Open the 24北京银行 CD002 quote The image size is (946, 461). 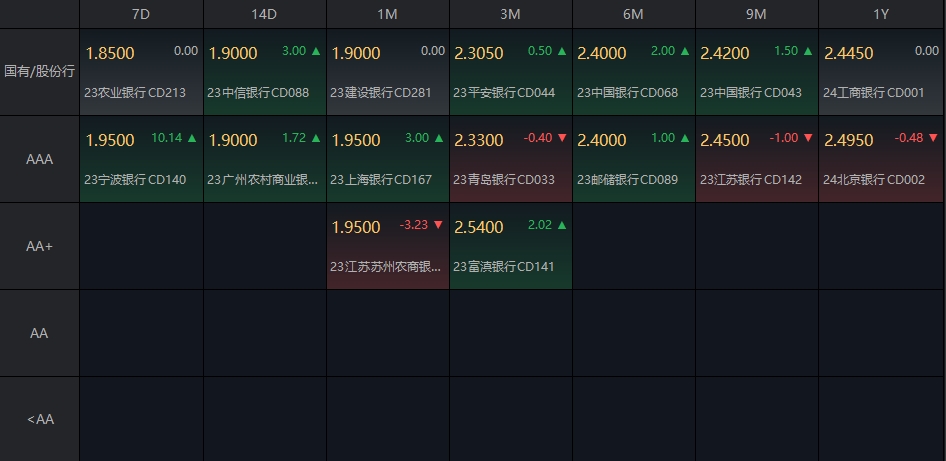[x=881, y=159]
